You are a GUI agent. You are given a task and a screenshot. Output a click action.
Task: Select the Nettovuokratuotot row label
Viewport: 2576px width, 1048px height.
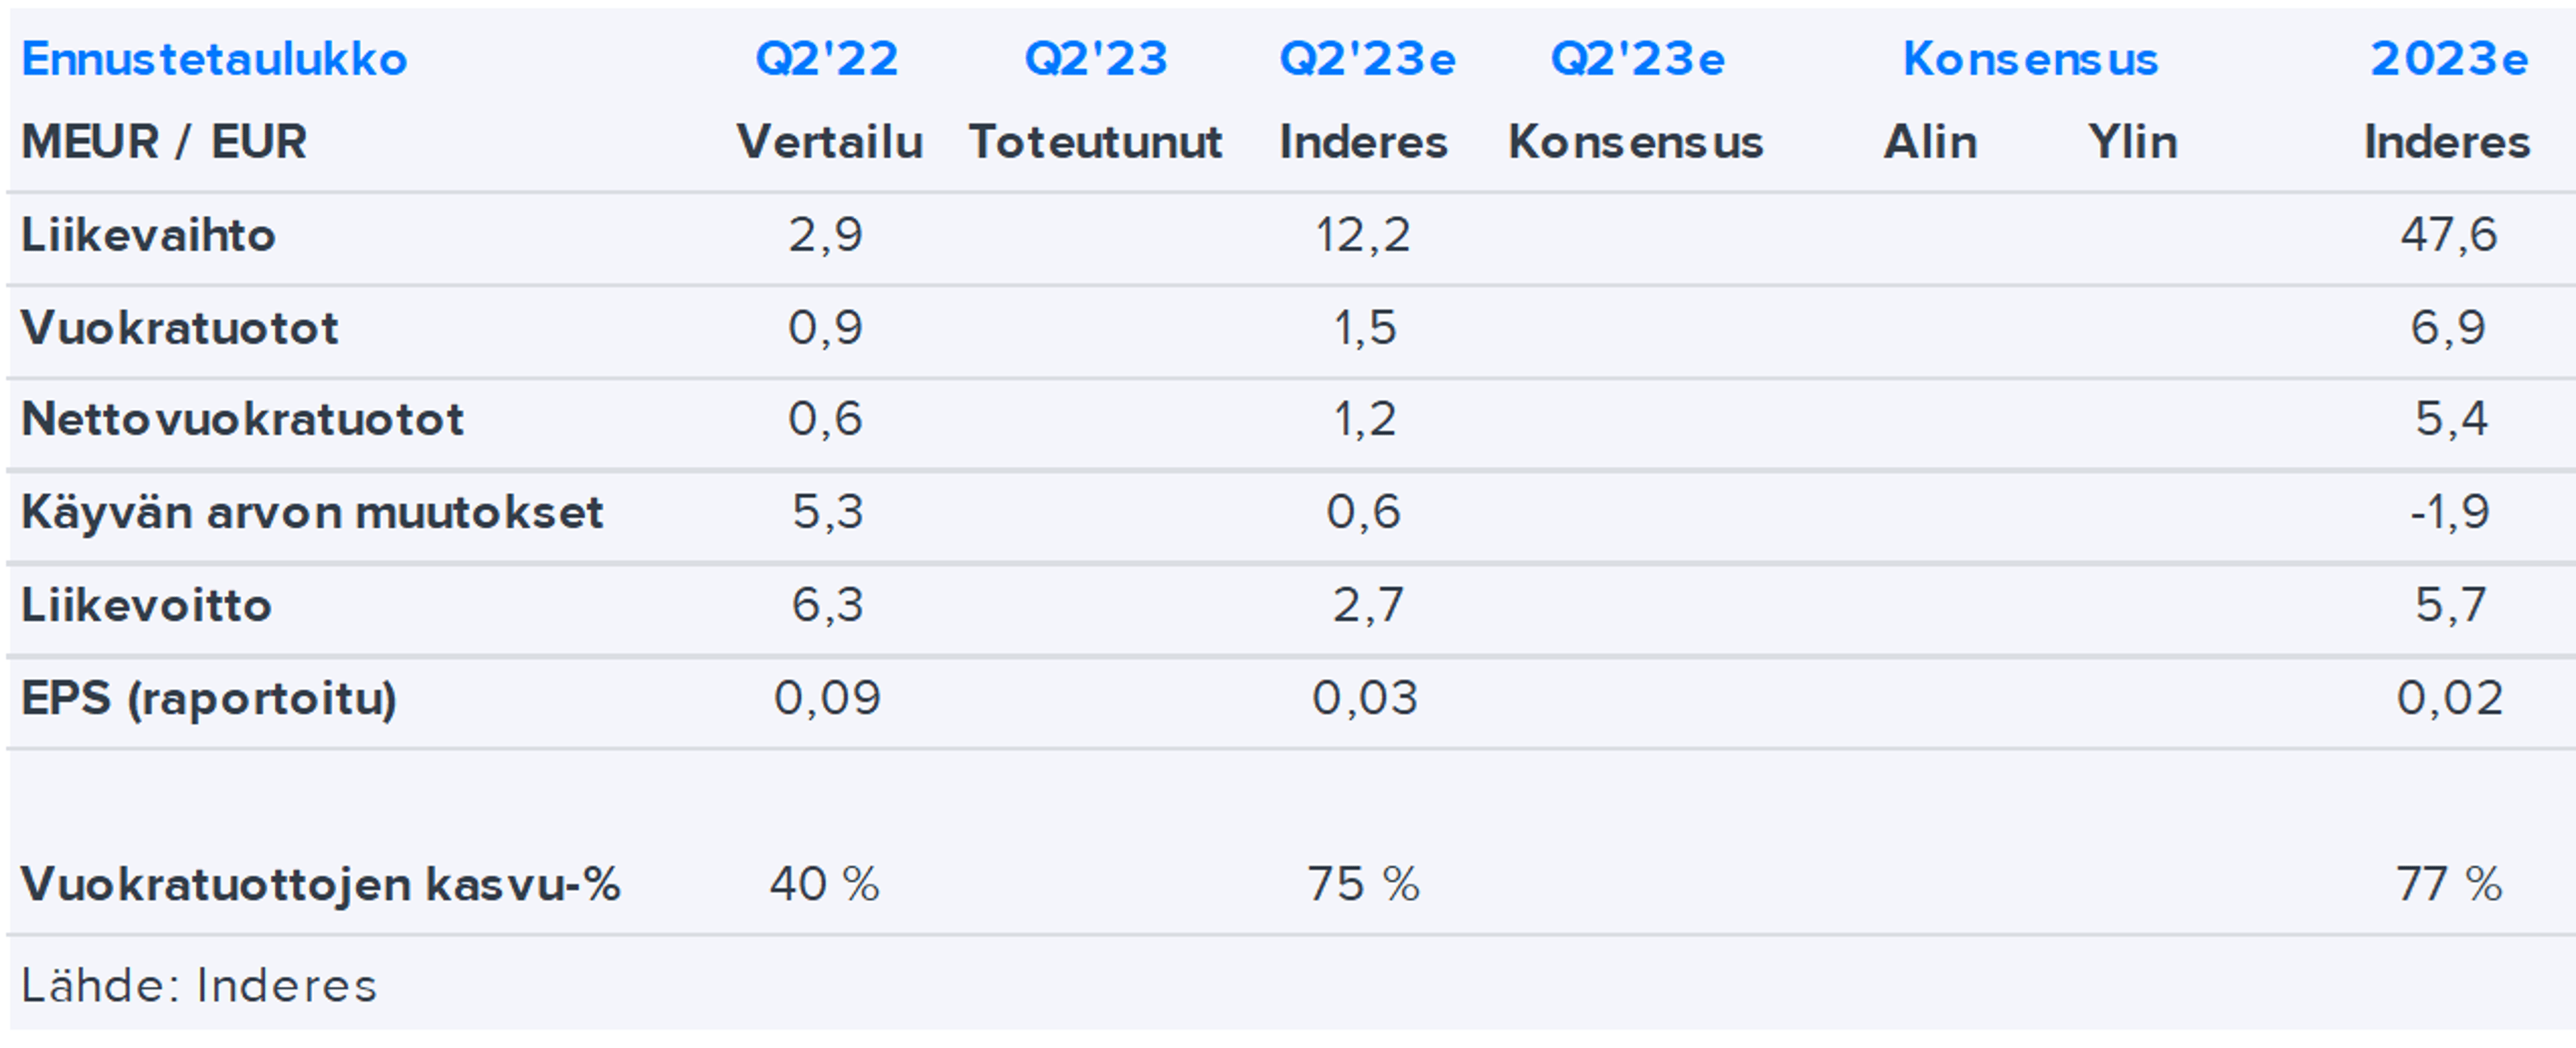coord(242,419)
